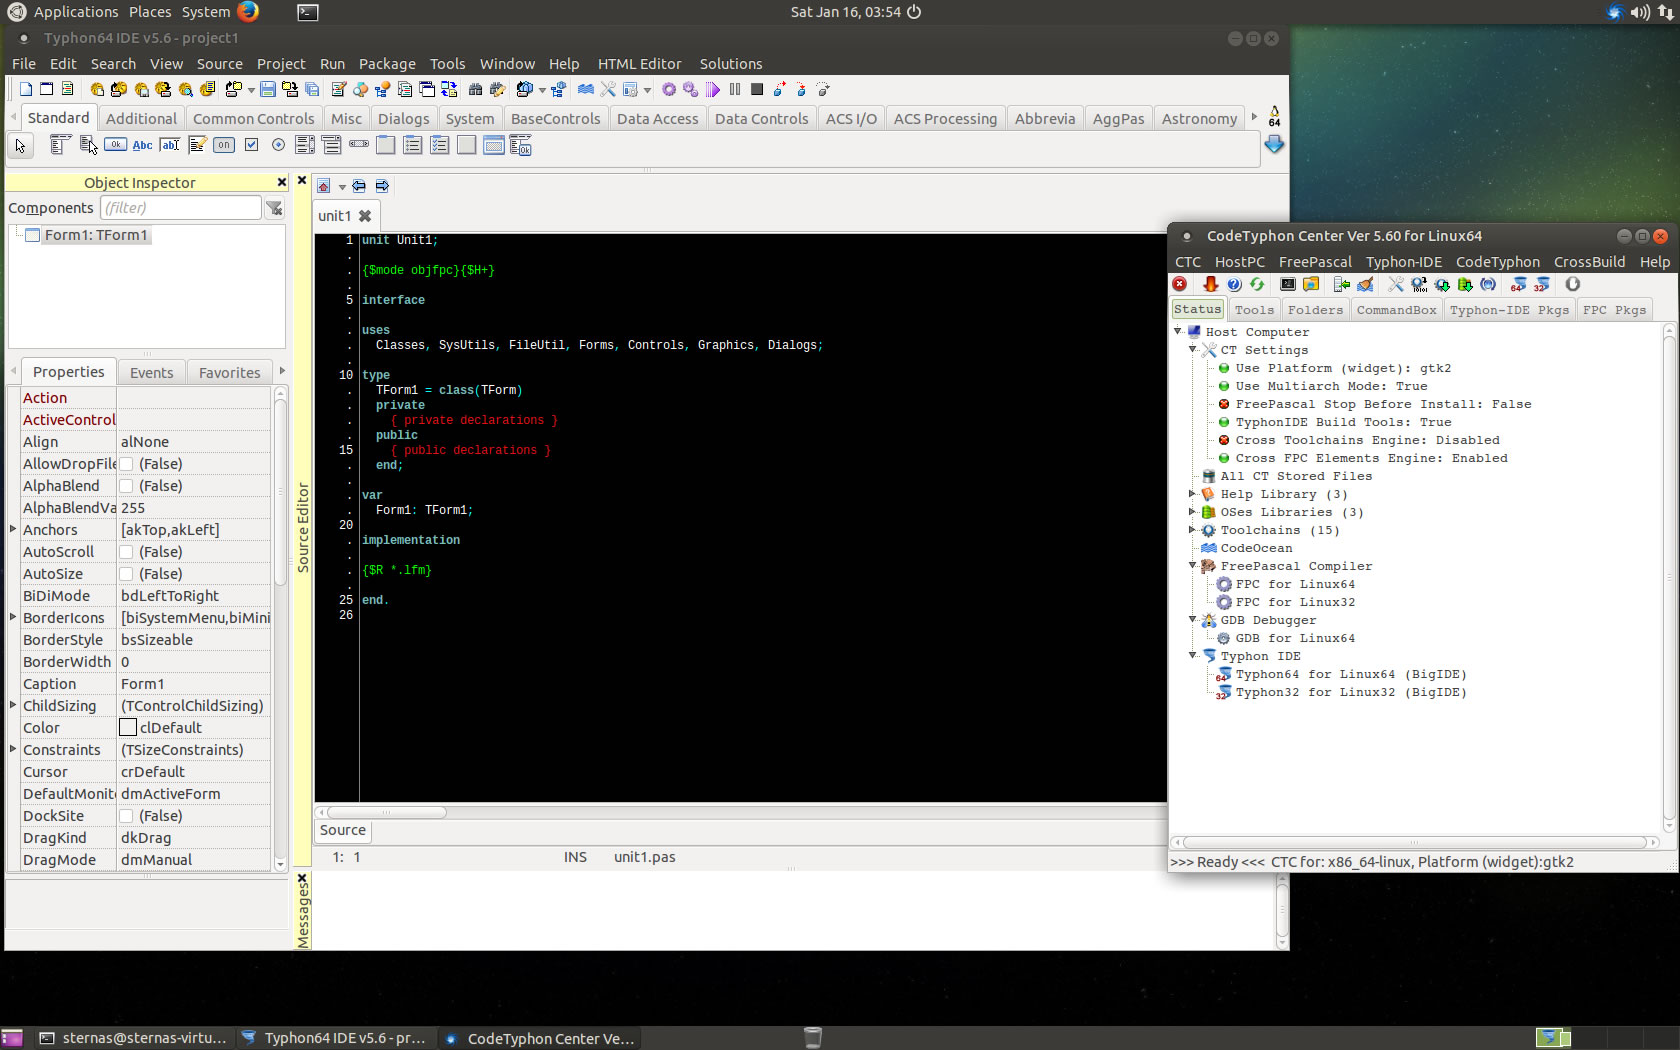The width and height of the screenshot is (1680, 1050).
Task: Expand the Anchors property
Action: 13,529
